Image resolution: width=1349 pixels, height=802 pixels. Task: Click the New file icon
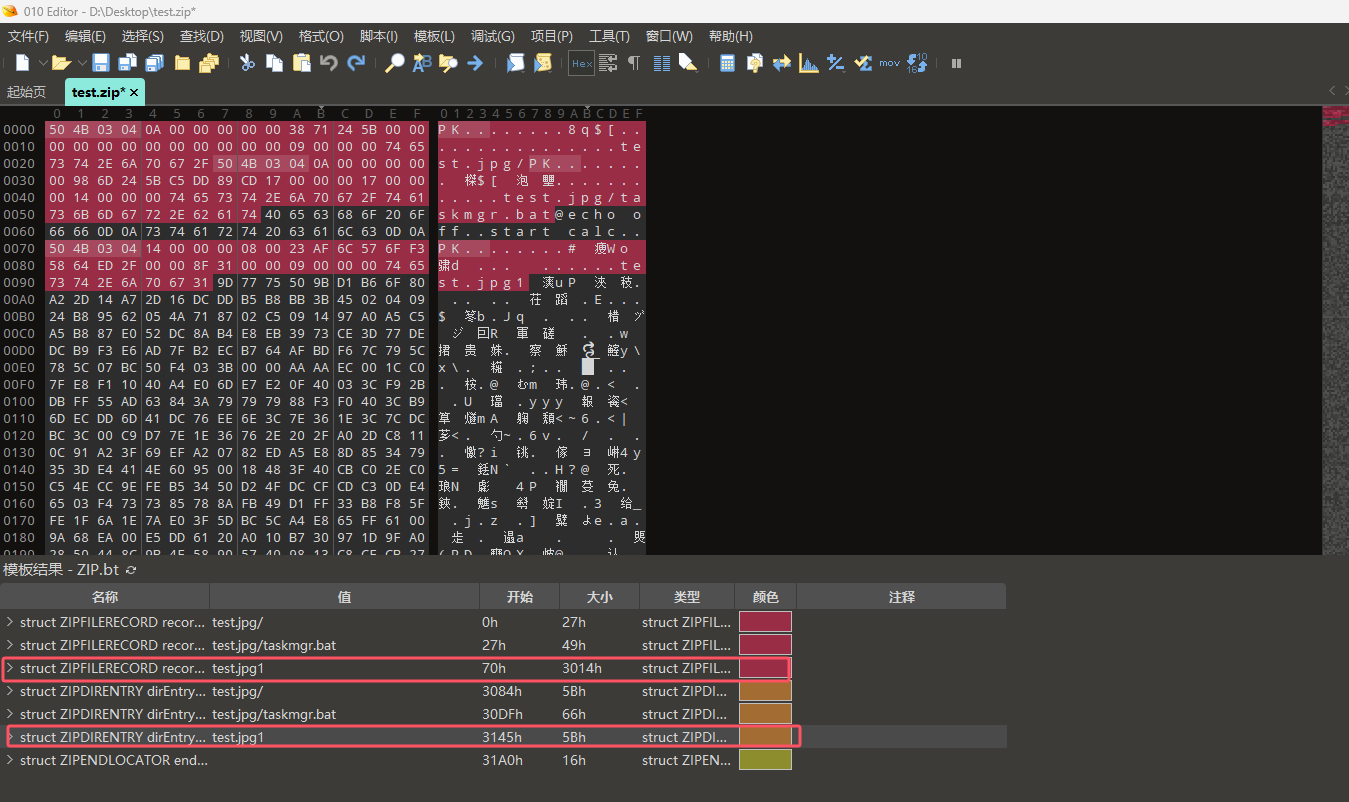(22, 63)
